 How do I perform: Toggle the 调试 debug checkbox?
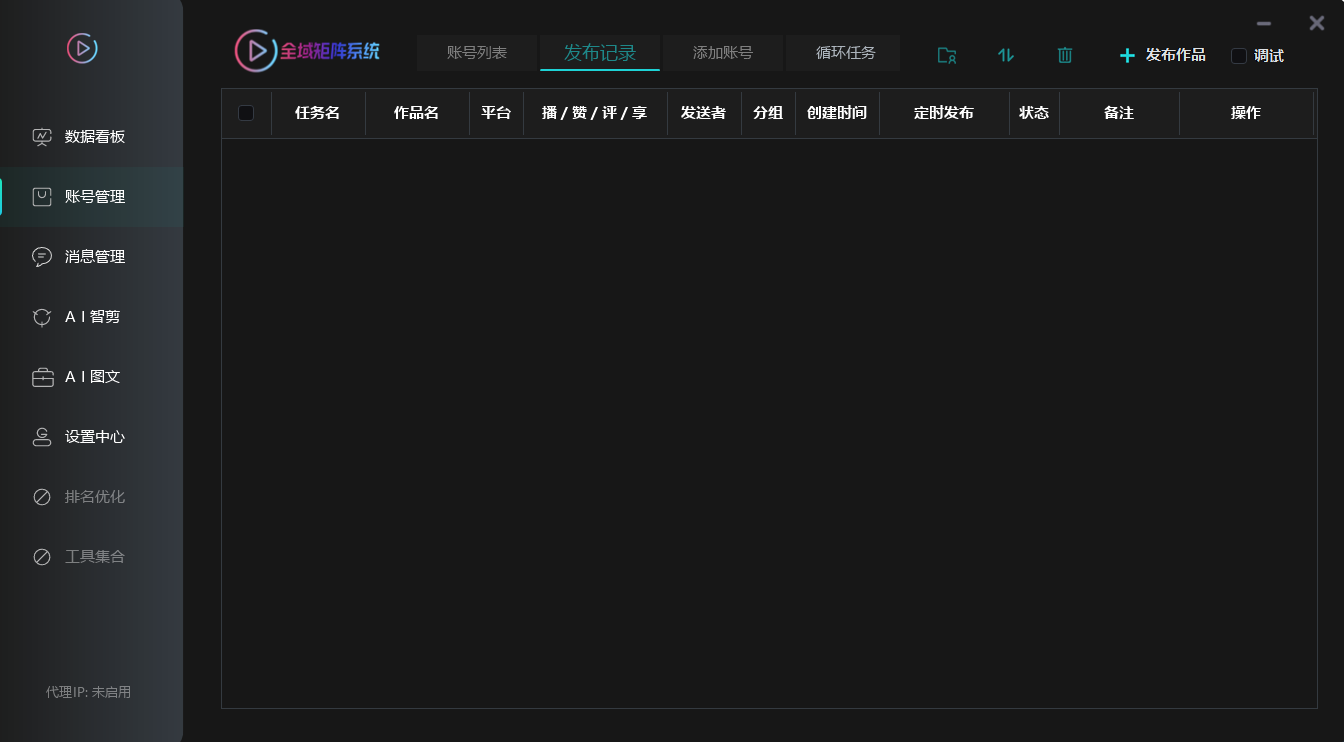1239,56
